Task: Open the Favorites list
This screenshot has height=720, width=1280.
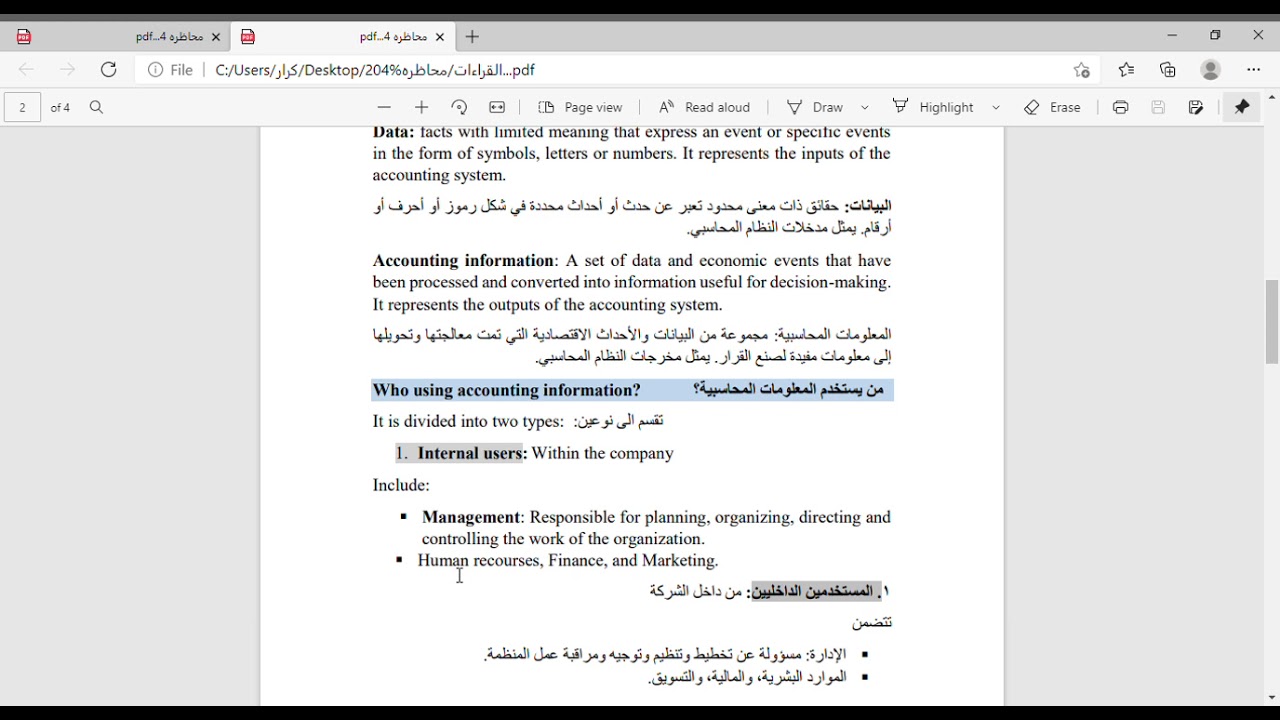Action: tap(1127, 70)
